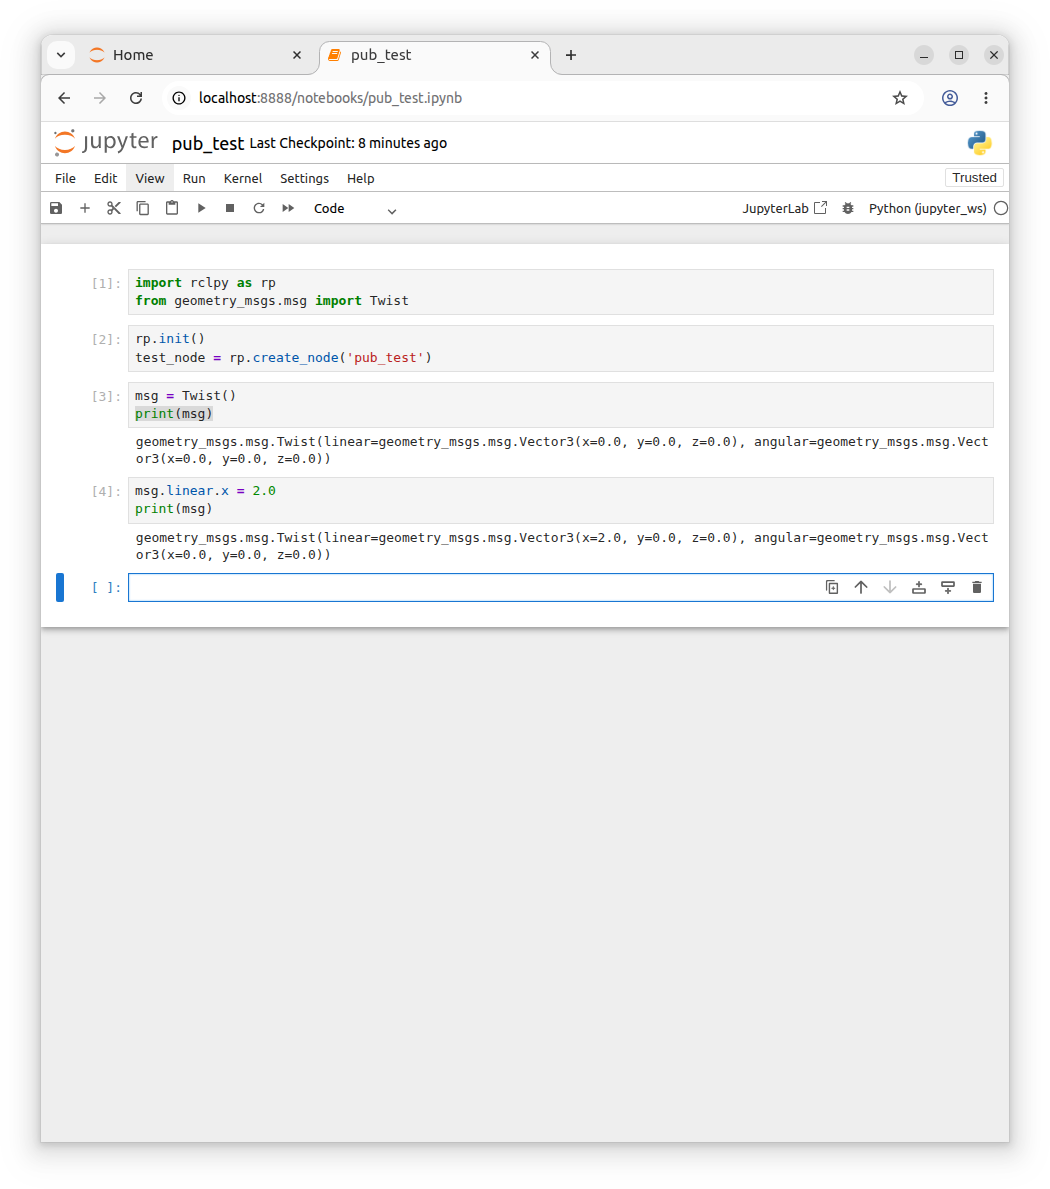The image size is (1050, 1189).
Task: Open the Settings menu
Action: point(304,178)
